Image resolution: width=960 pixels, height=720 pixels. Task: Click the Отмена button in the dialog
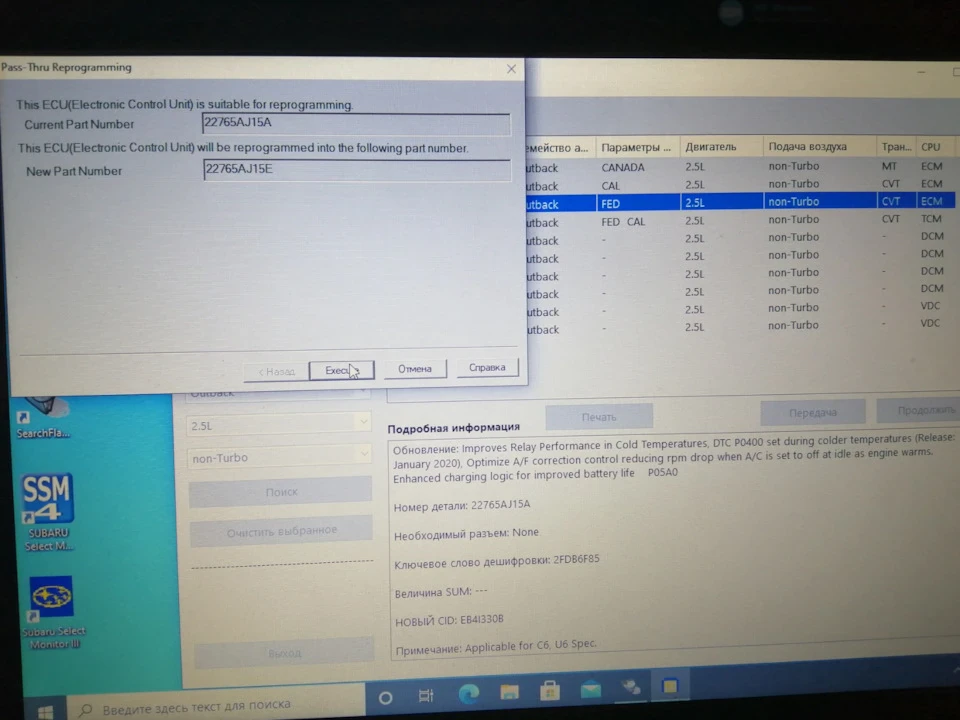415,369
